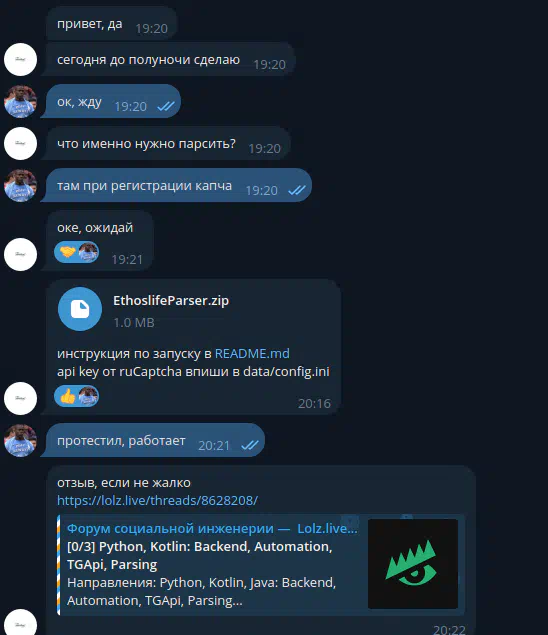The width and height of the screenshot is (548, 635).
Task: Open the README.md link
Action: click(252, 354)
